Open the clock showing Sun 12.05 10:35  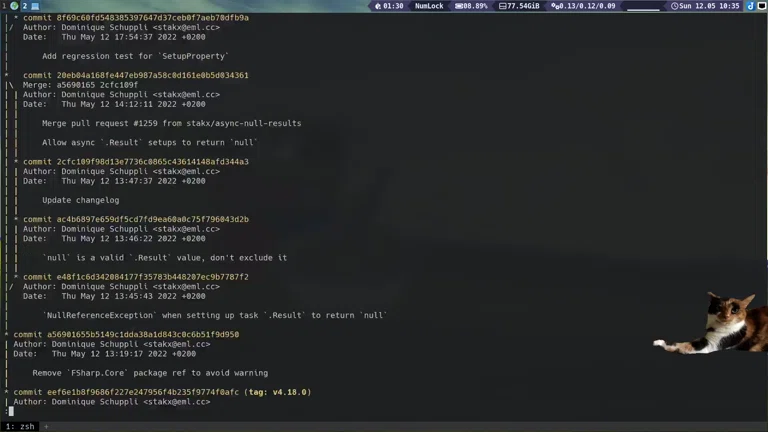(x=706, y=6)
